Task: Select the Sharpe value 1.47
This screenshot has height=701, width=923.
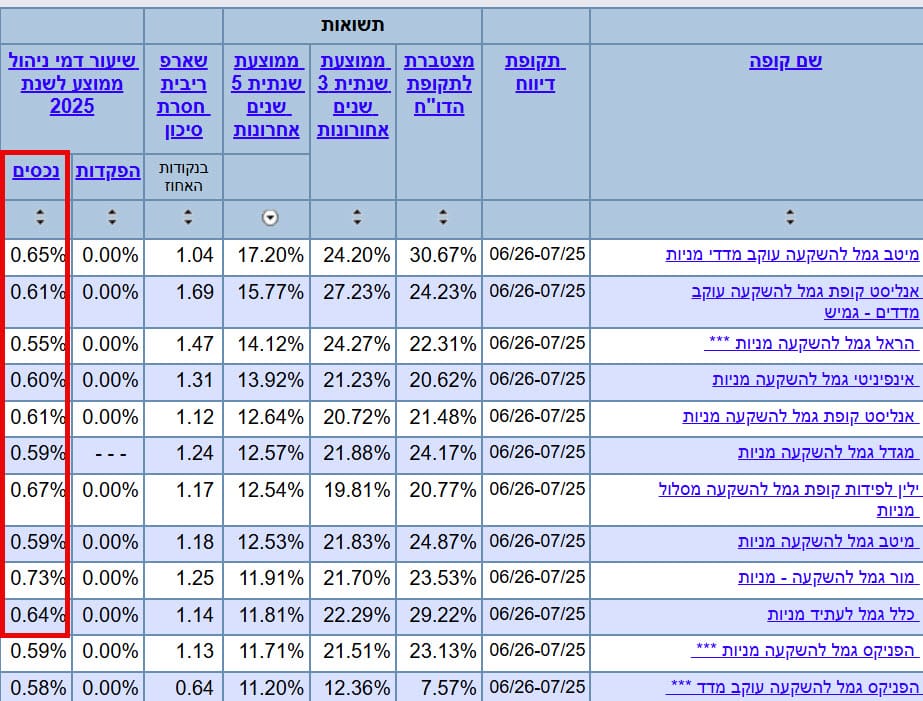Action: point(183,345)
